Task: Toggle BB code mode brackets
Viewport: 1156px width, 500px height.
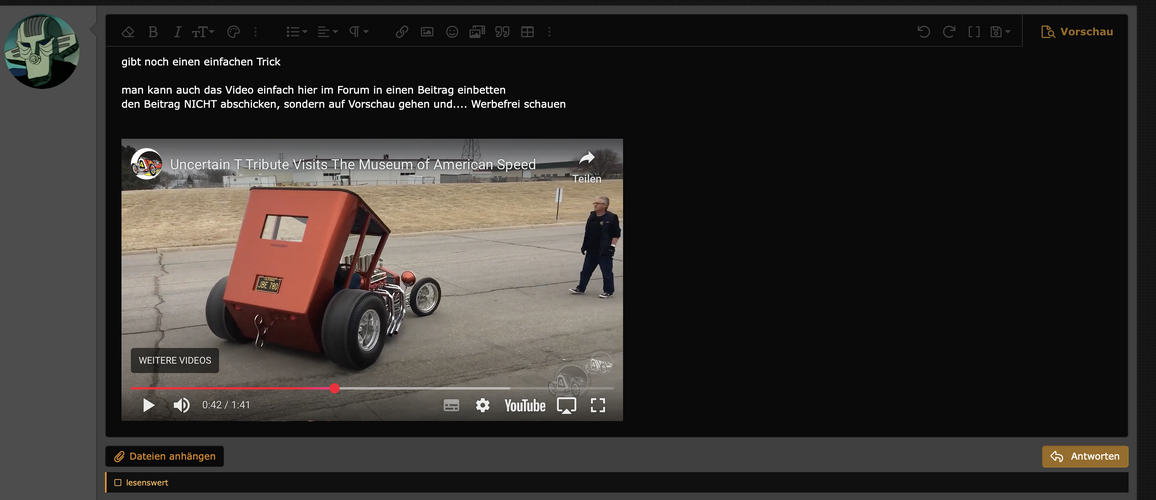Action: tap(974, 32)
